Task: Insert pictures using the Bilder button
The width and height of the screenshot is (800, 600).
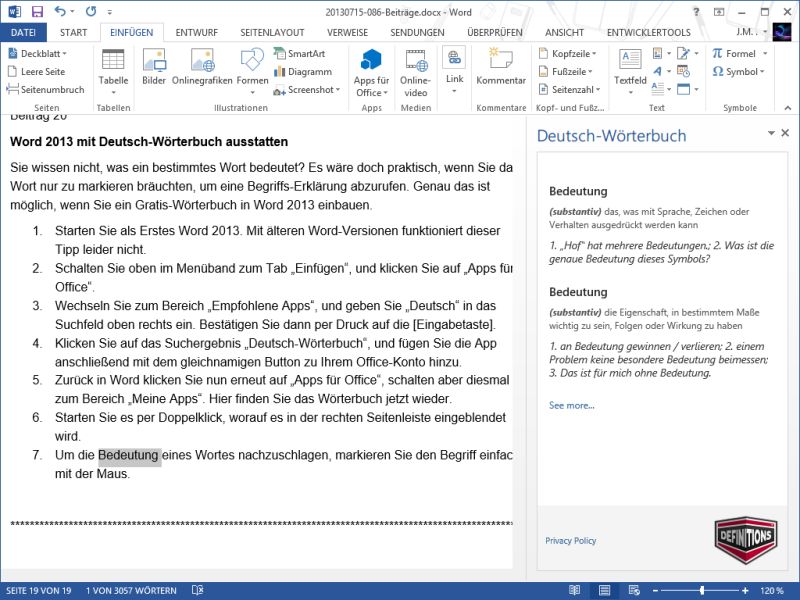Action: click(x=154, y=67)
